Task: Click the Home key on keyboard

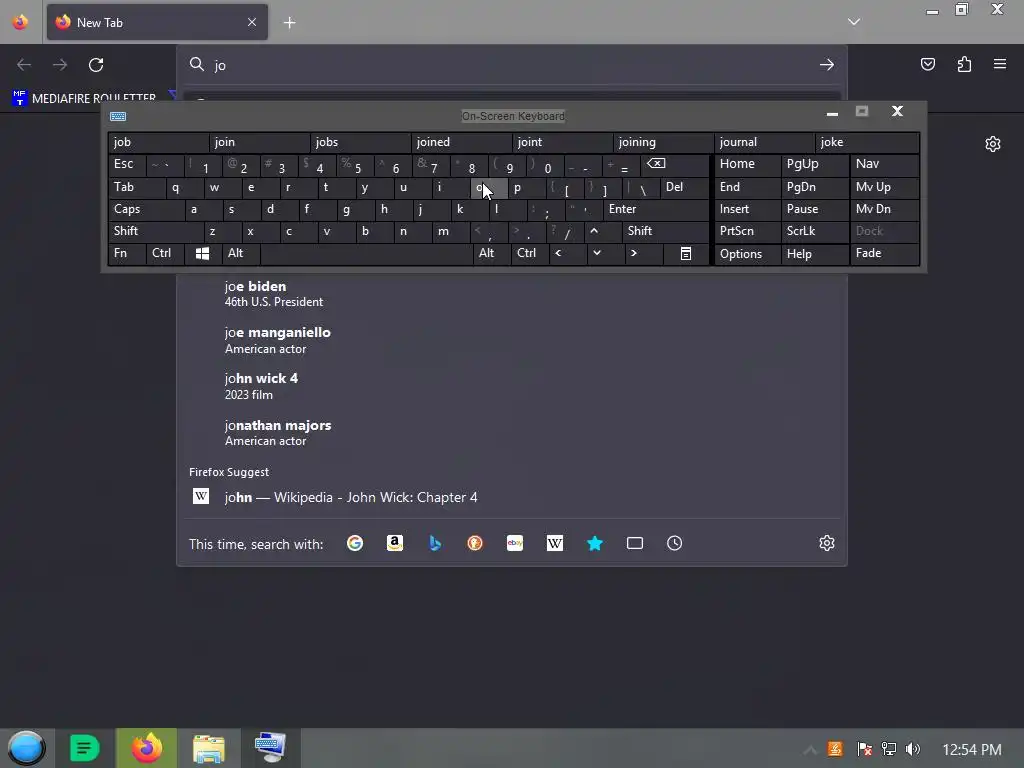Action: click(x=747, y=165)
